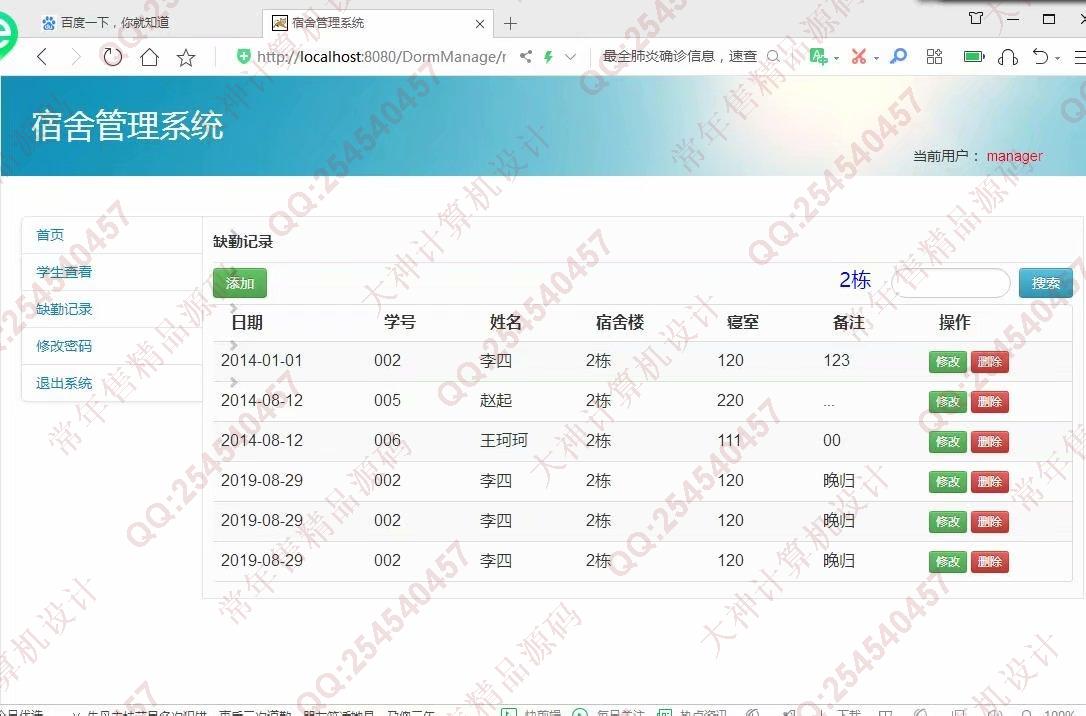Viewport: 1086px width, 716px height.
Task: Click 修改 for the last 2019-08-29 row
Action: 947,562
